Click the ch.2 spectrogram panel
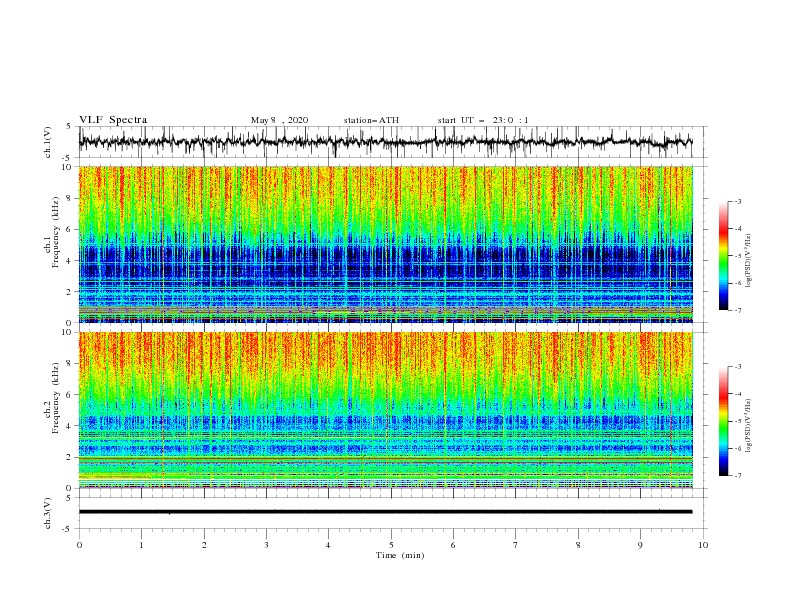This screenshot has height=612, width=792. [x=385, y=410]
